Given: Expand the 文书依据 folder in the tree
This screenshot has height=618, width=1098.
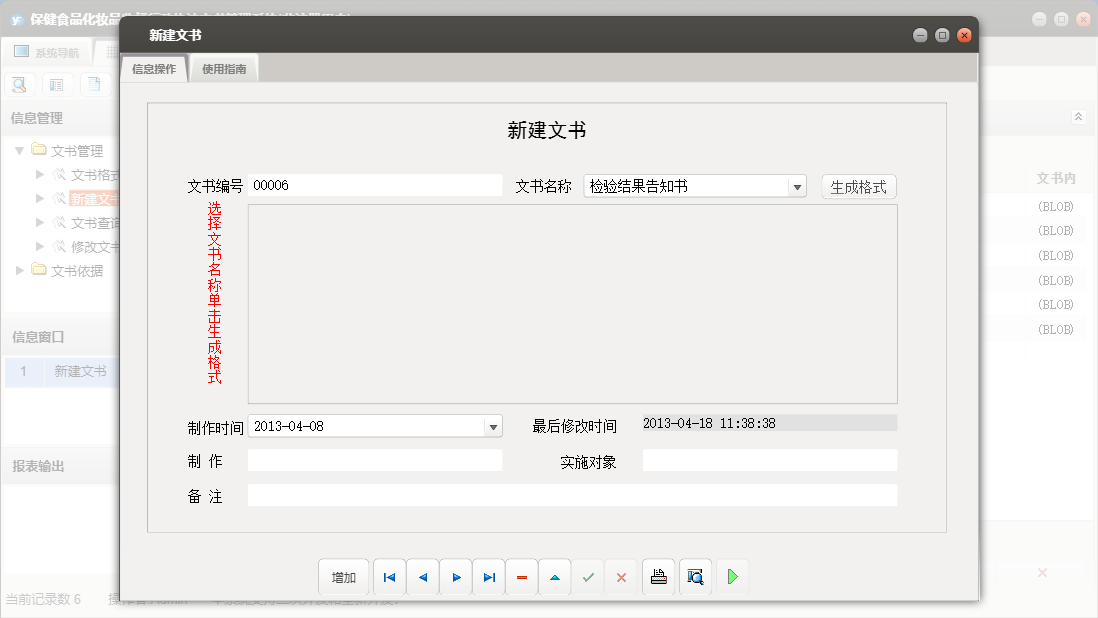Looking at the screenshot, I should [17, 270].
